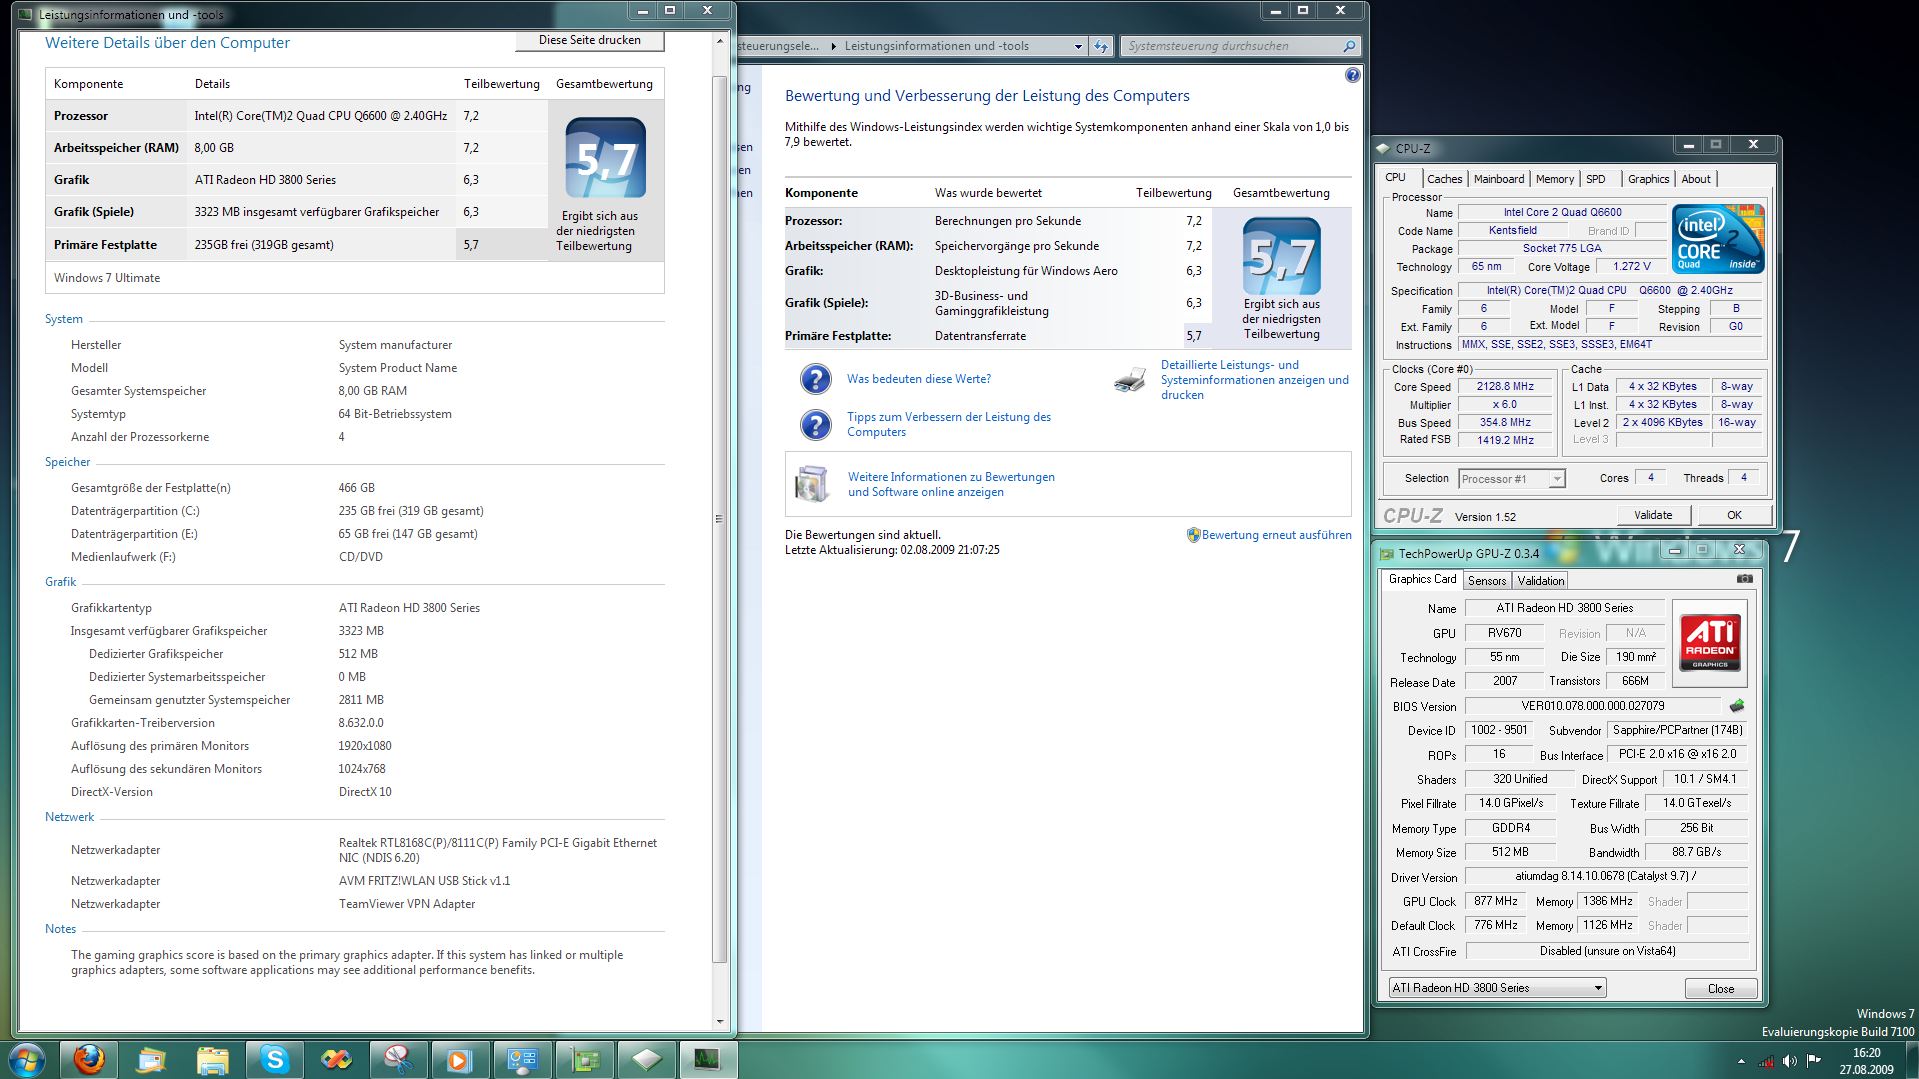
Task: Switch to the Validation tab in GPU-Z
Action: (x=1540, y=581)
